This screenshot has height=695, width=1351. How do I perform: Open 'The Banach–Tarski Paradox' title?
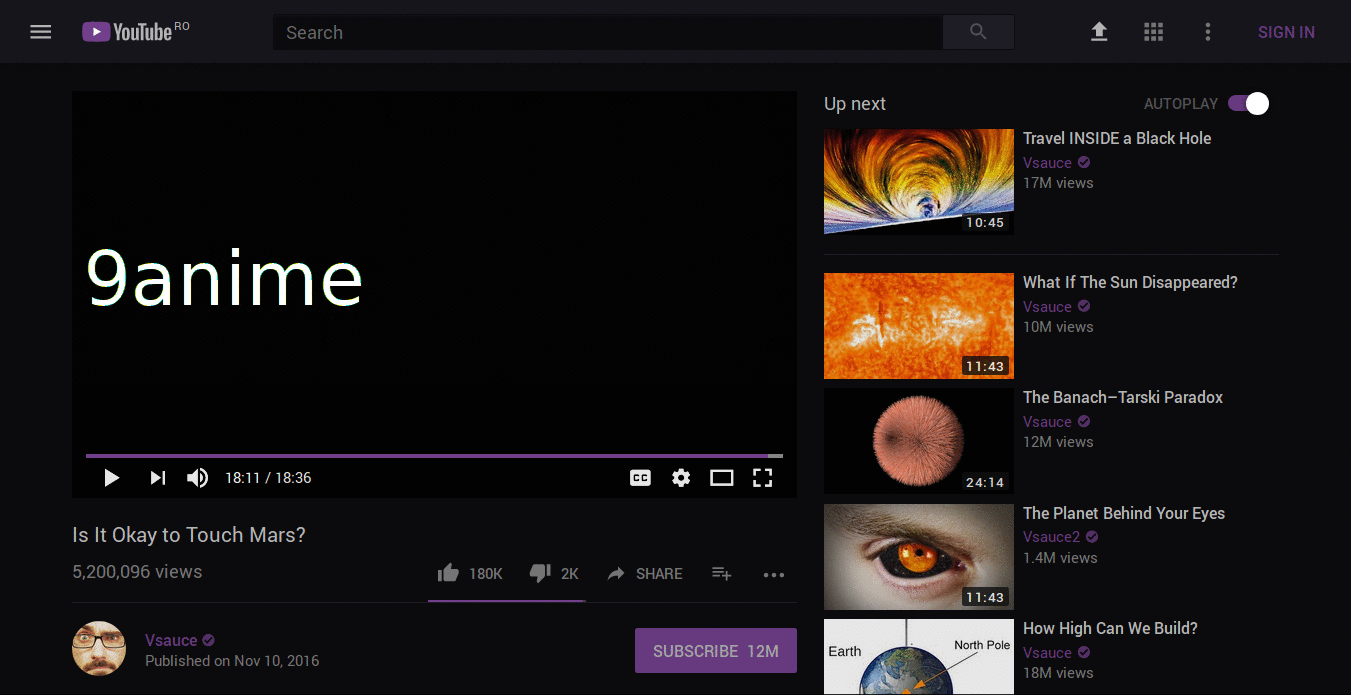coord(1123,397)
